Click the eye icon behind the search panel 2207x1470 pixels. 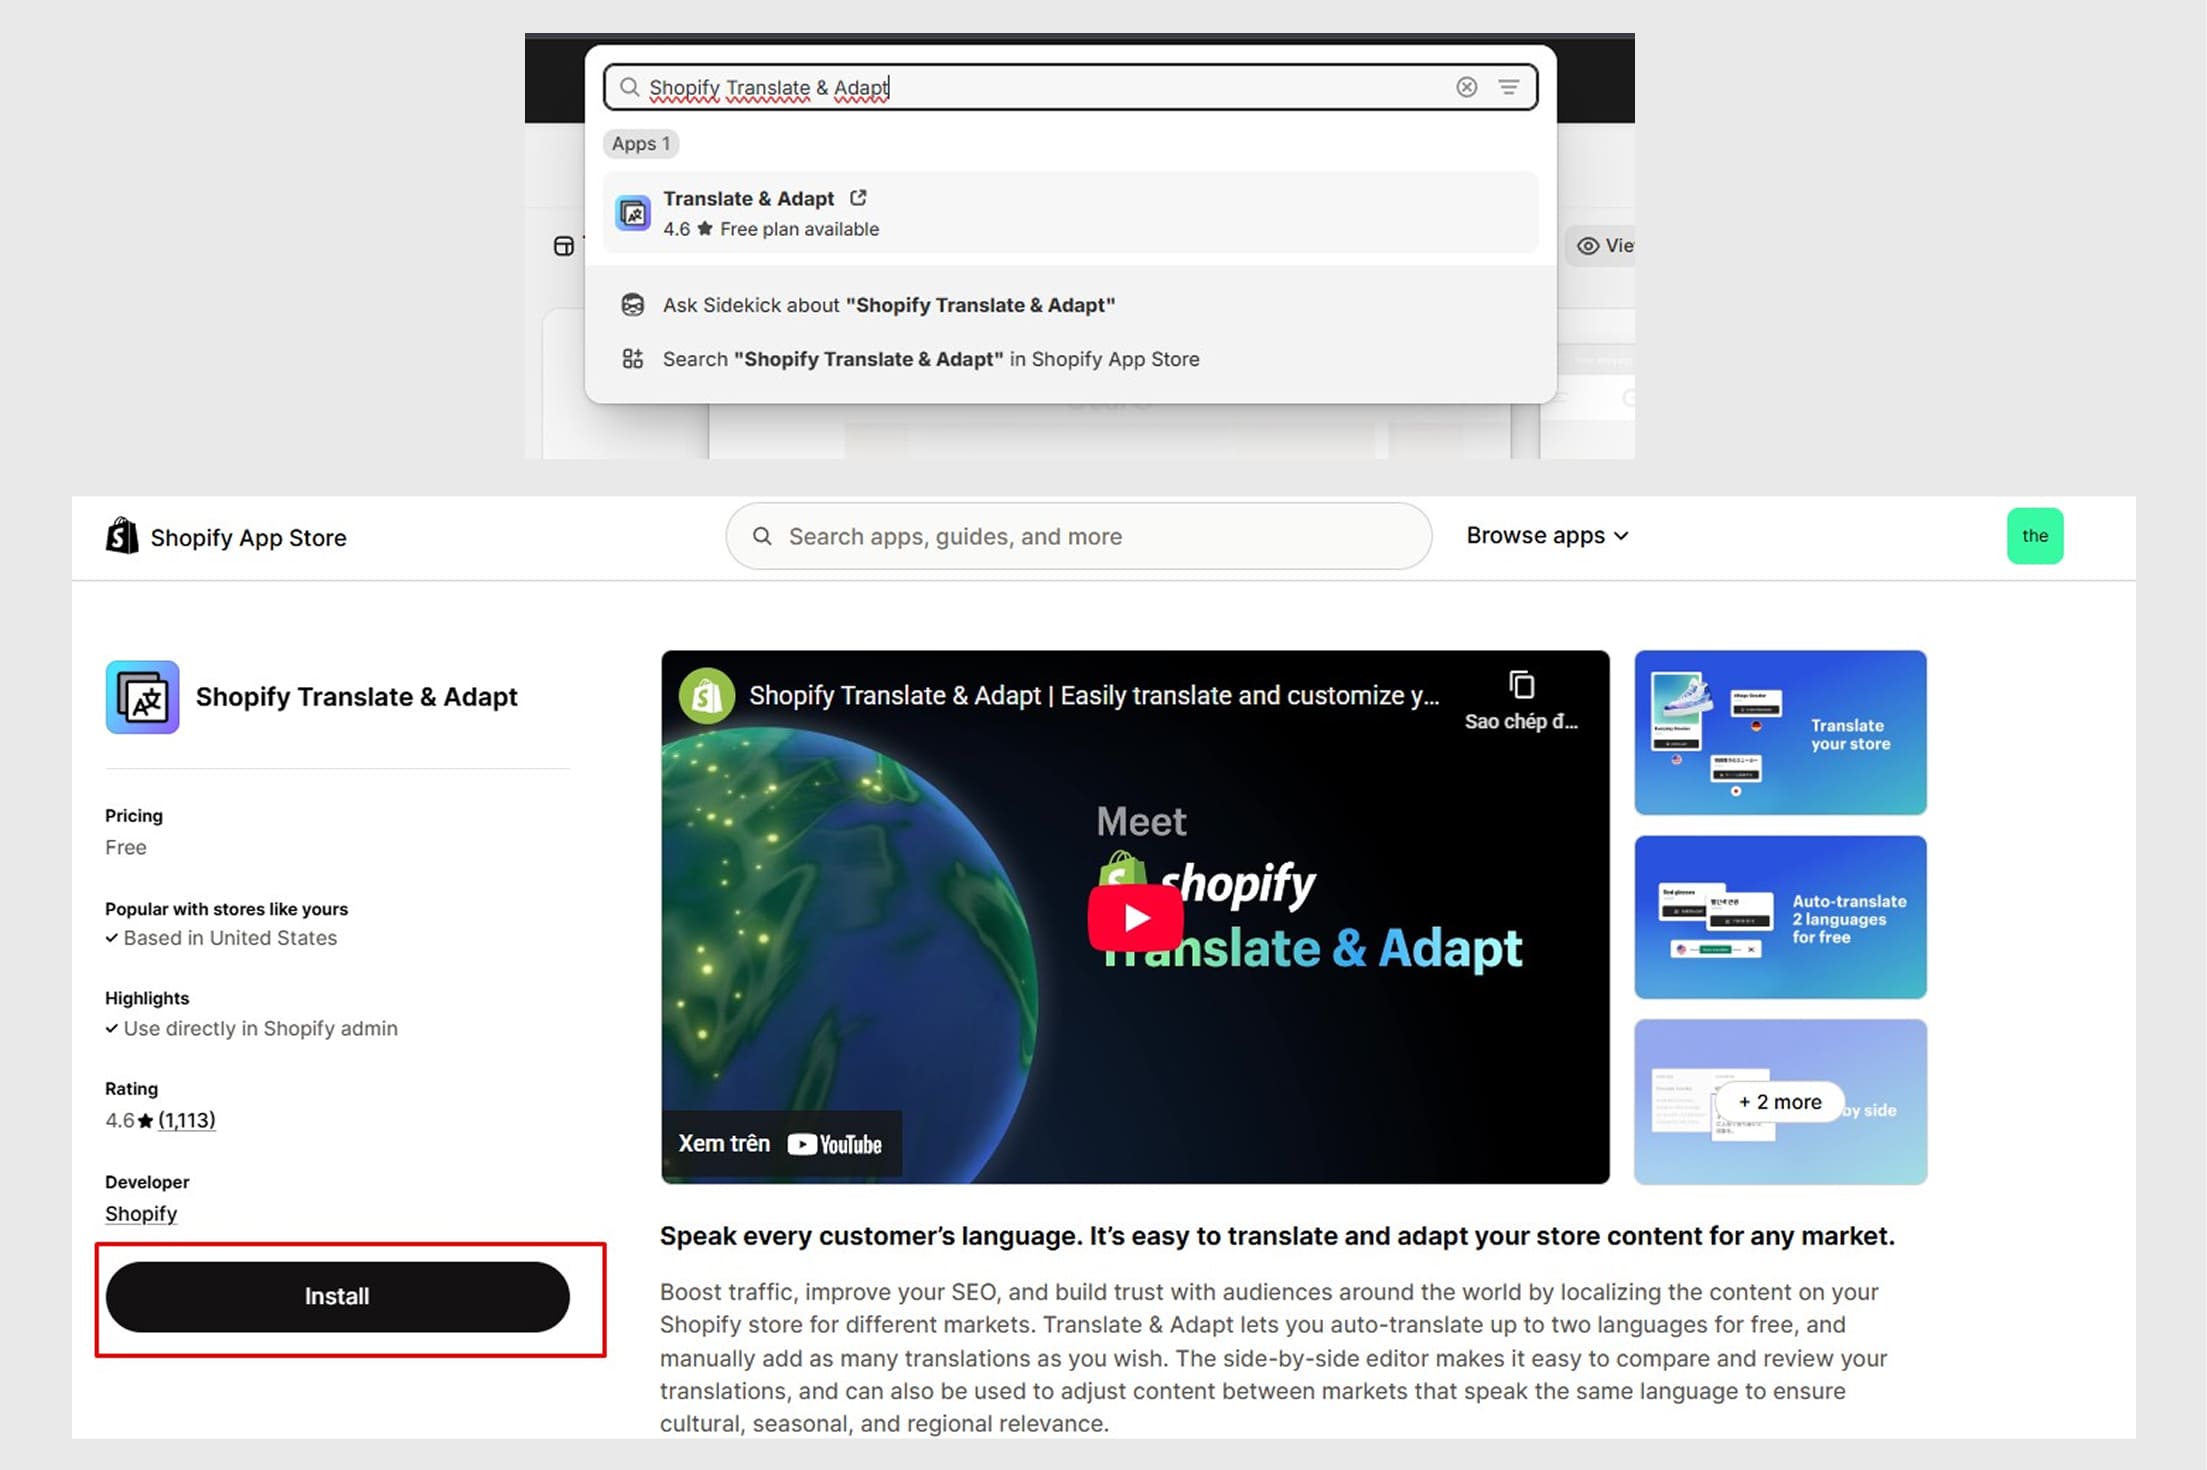coord(1588,246)
